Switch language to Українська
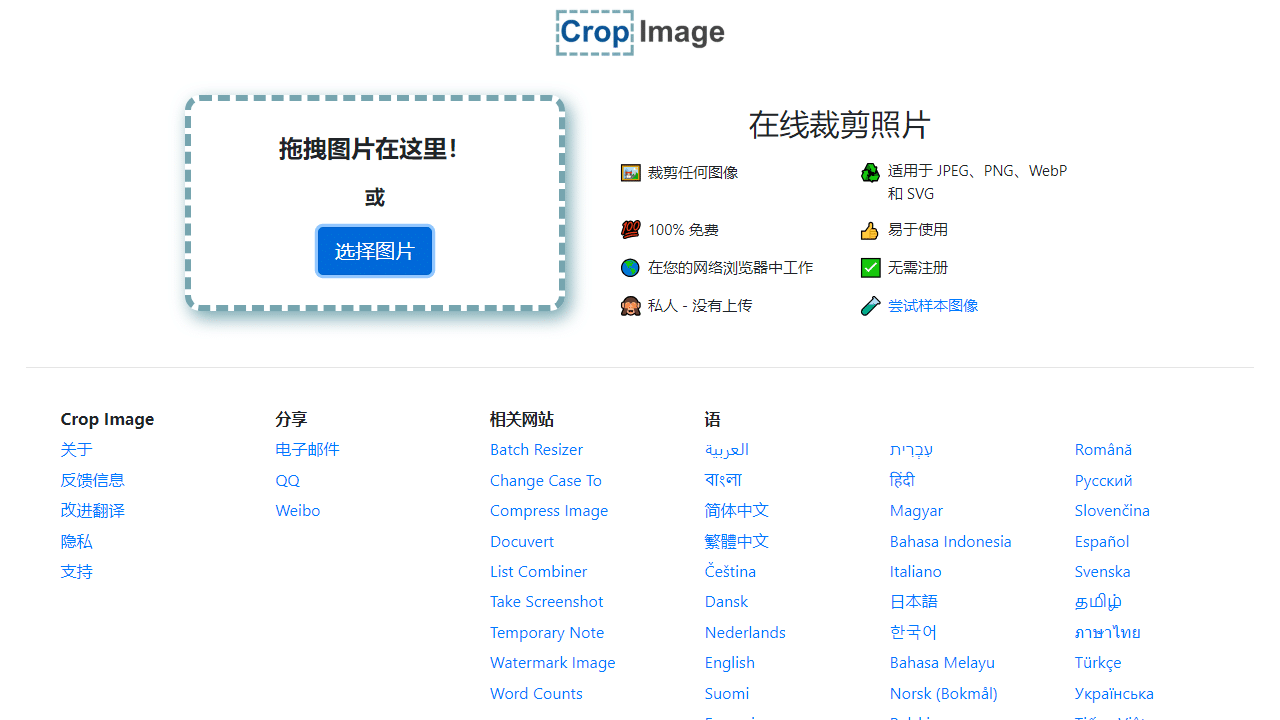Viewport: 1280px width, 720px height. click(x=1114, y=694)
